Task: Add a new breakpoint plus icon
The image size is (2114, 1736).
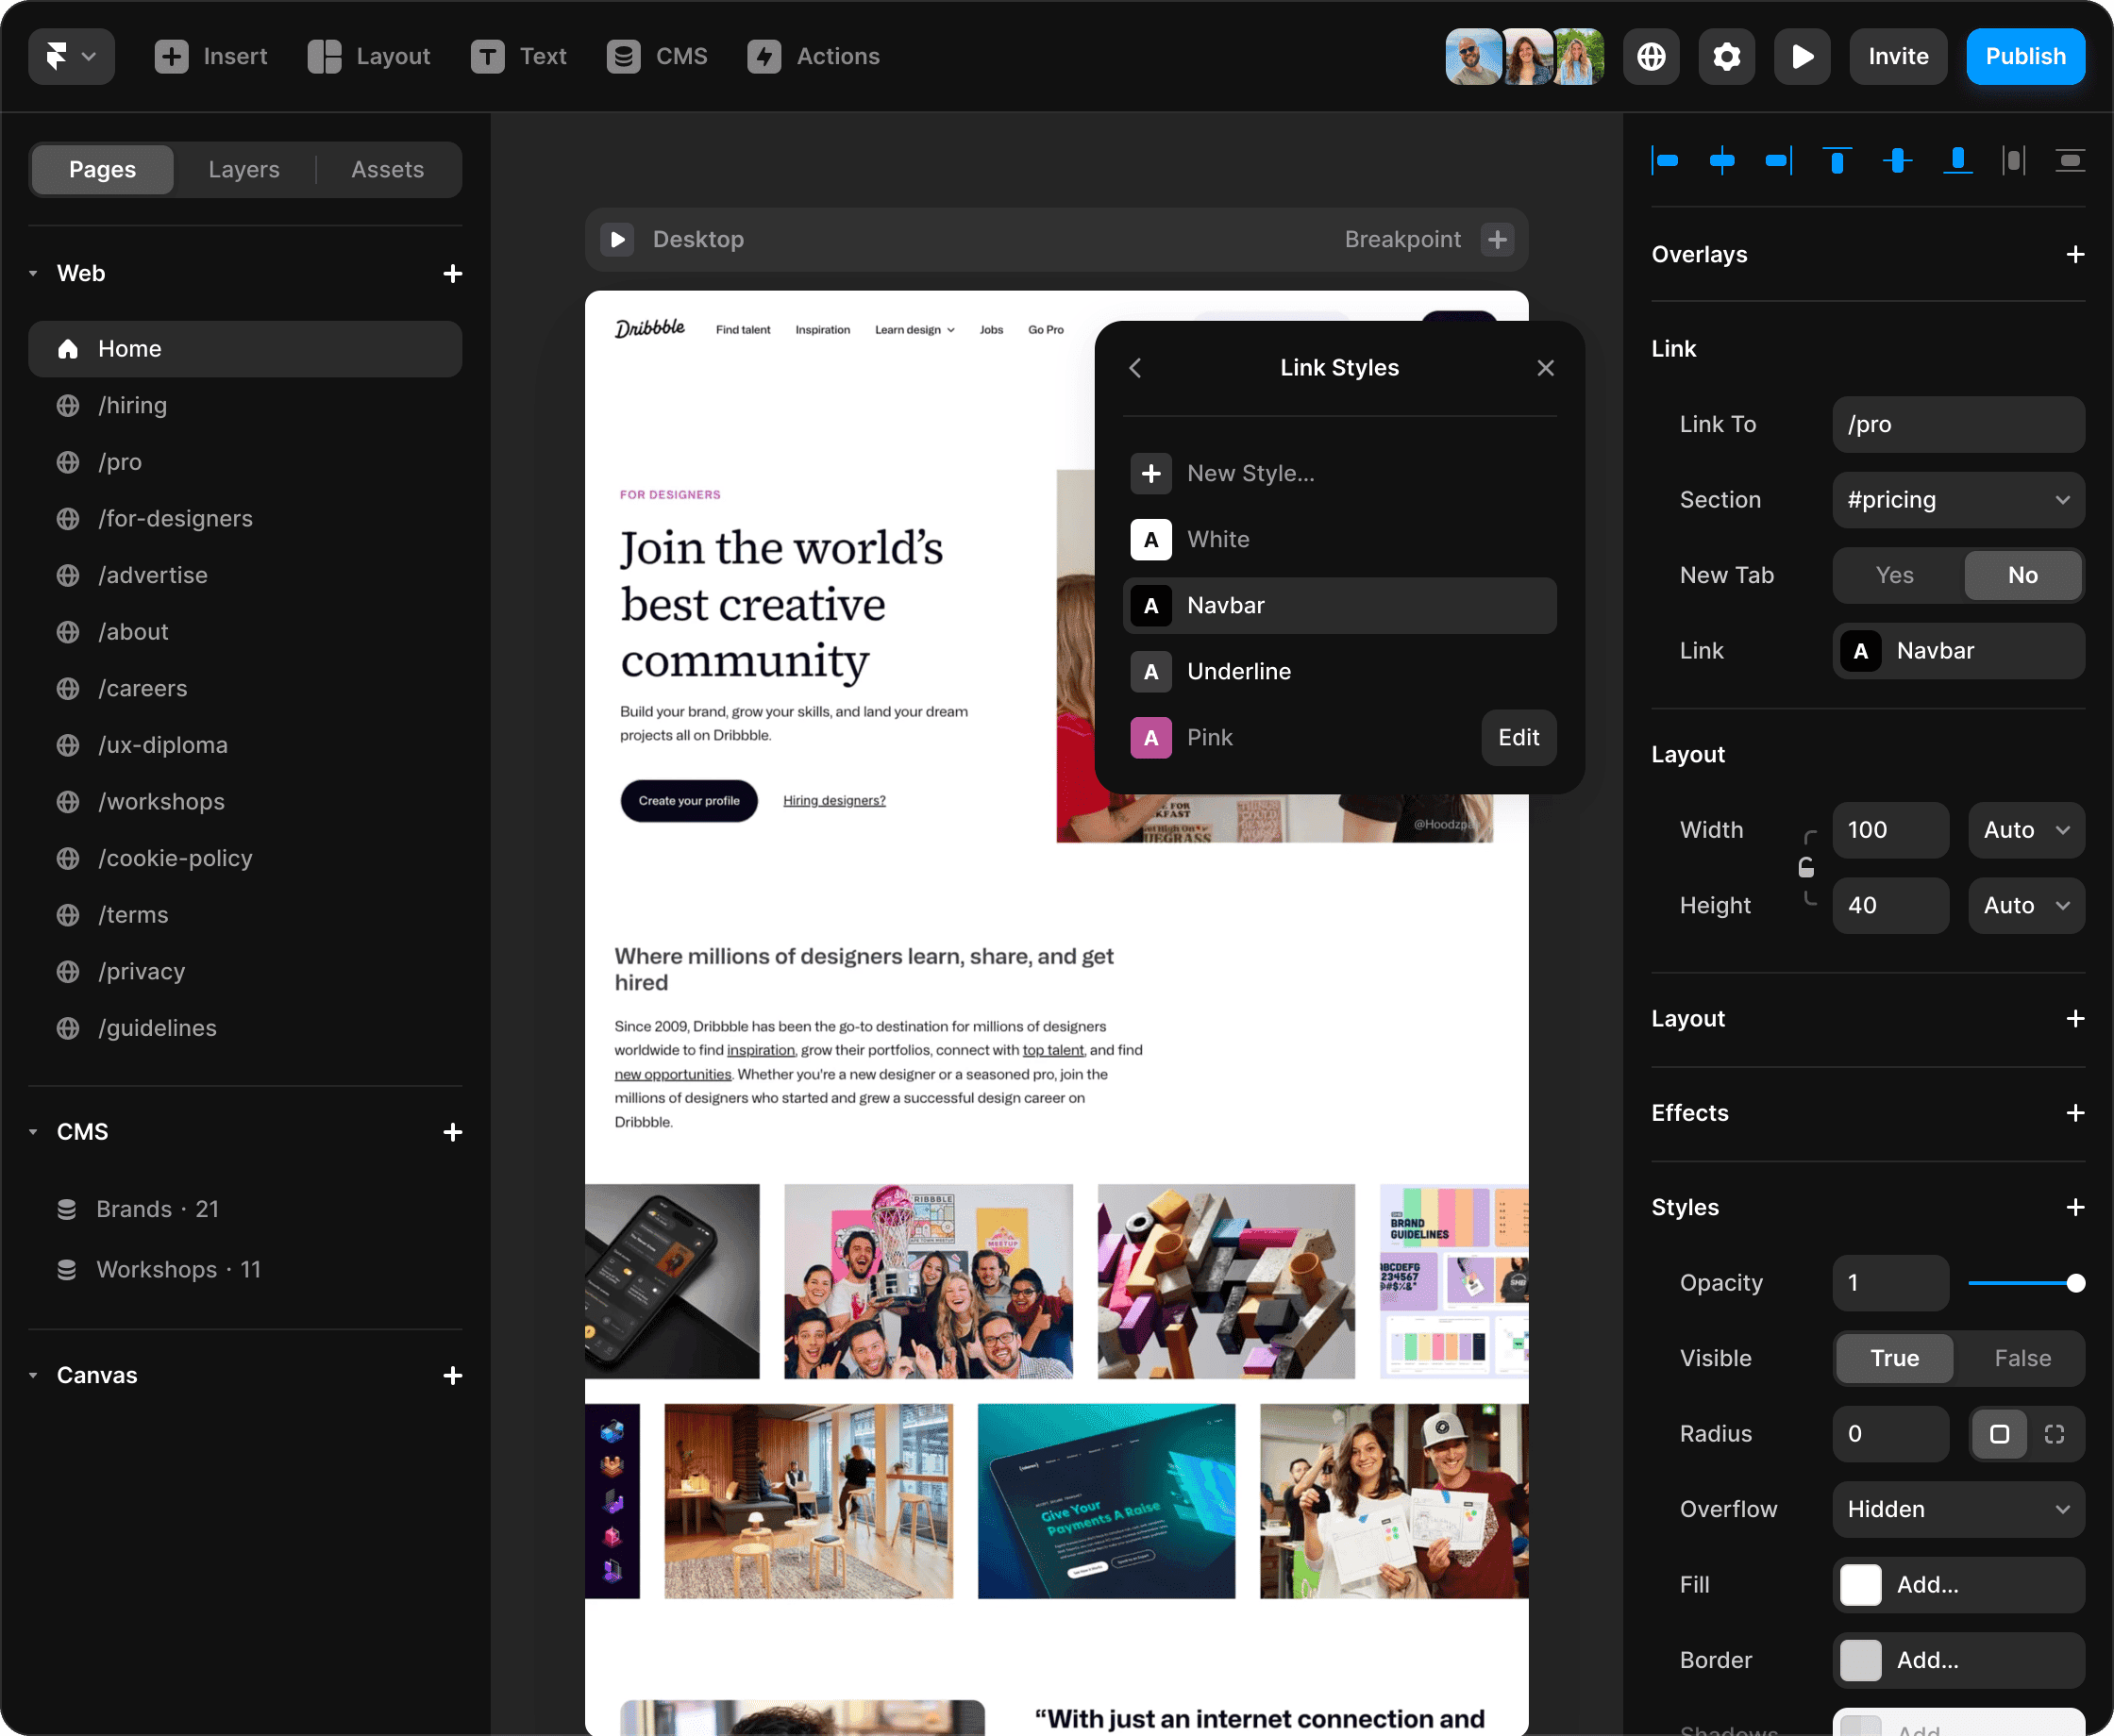Action: coord(1497,239)
